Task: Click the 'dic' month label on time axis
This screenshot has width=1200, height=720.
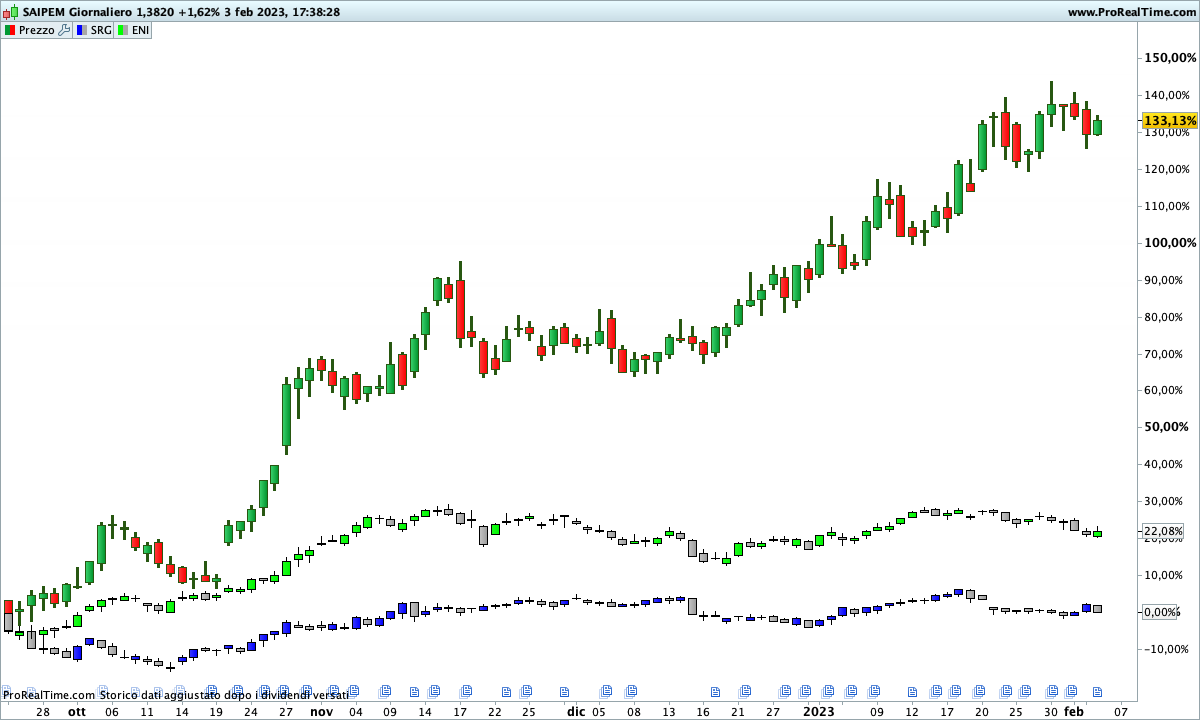Action: [x=576, y=712]
